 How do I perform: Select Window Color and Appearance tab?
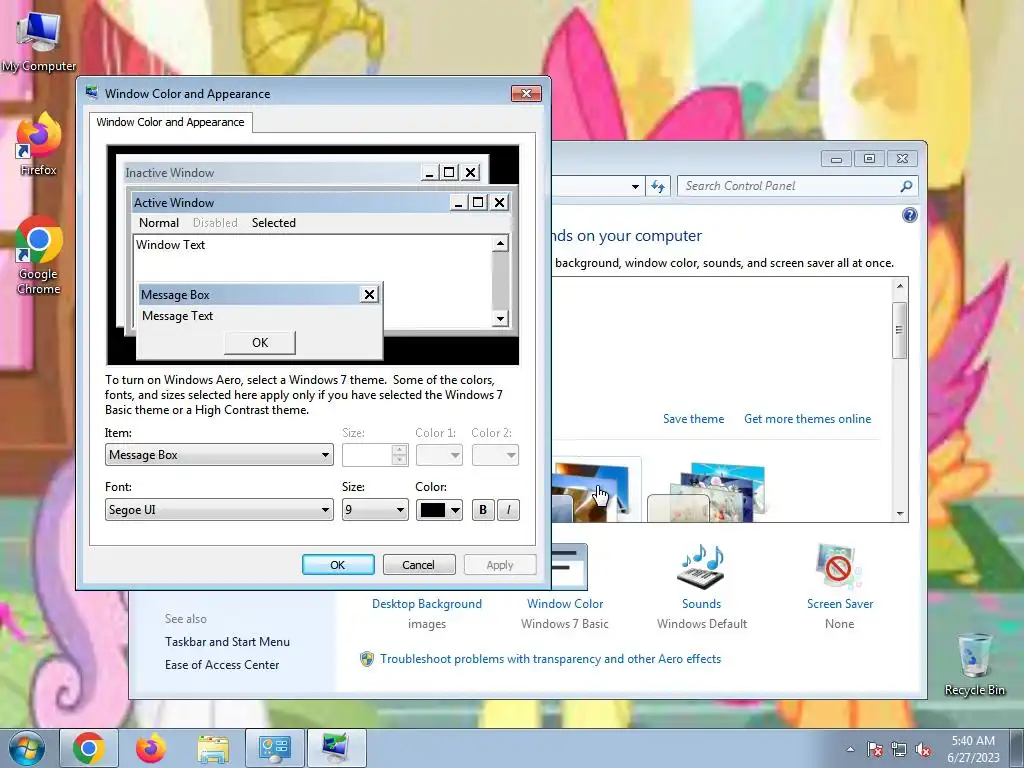170,122
